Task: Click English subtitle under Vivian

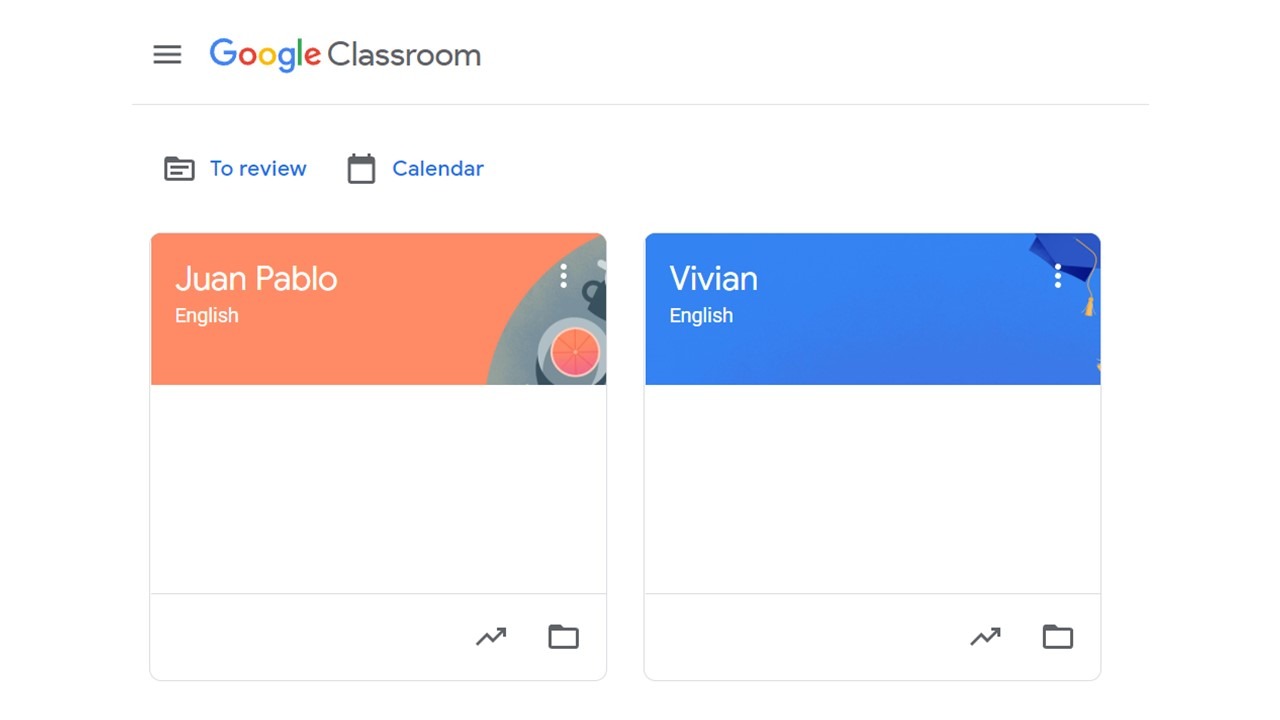Action: pos(701,316)
